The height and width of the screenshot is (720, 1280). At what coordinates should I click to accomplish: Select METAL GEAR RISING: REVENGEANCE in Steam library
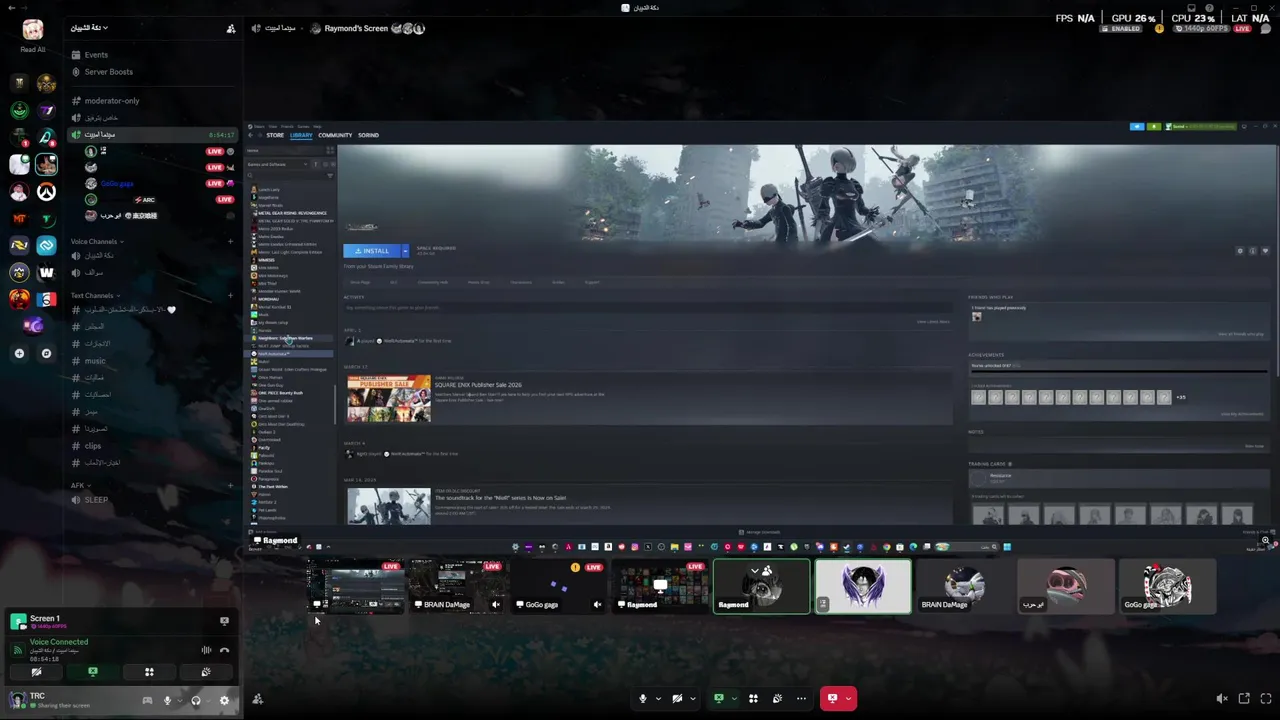[x=292, y=213]
